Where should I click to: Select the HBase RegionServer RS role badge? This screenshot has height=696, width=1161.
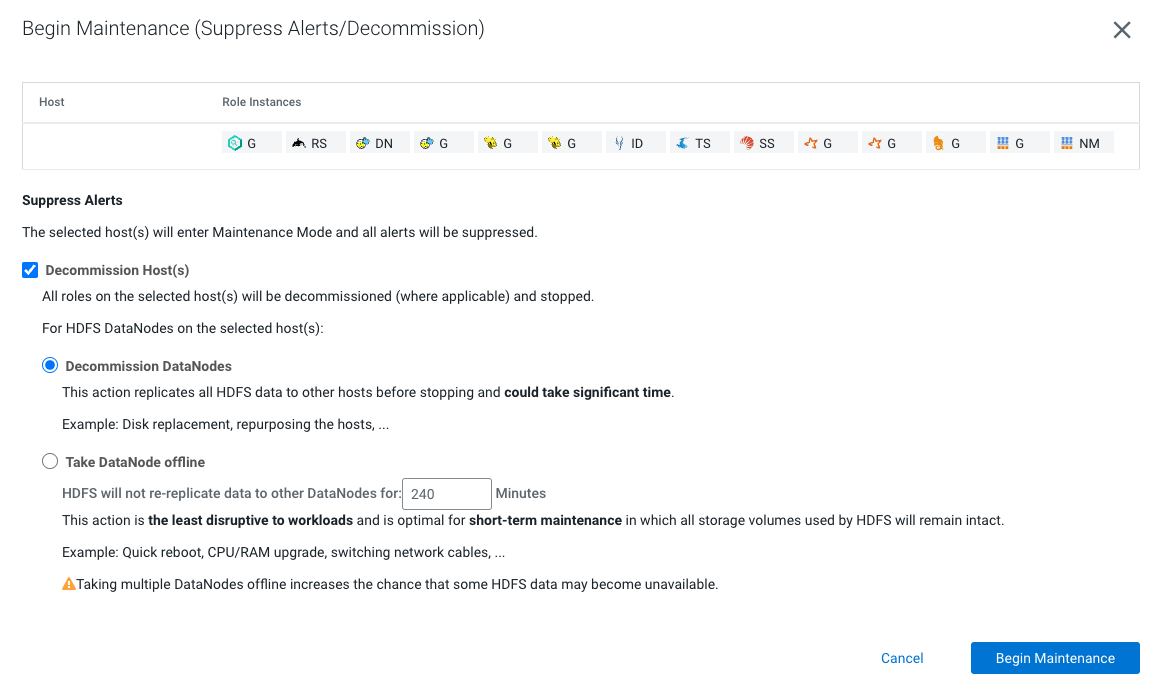(x=315, y=142)
